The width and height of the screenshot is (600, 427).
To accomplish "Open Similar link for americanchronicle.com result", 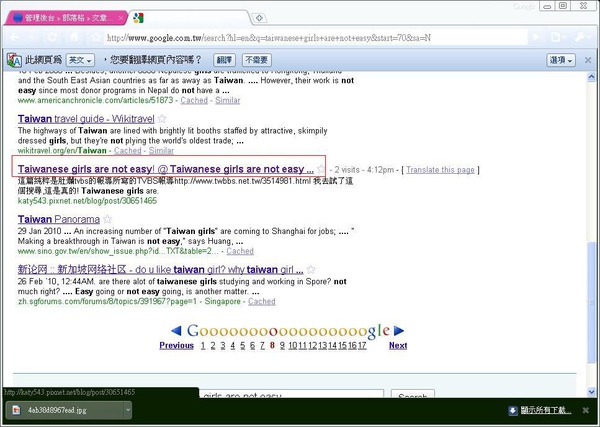I will tap(228, 100).
